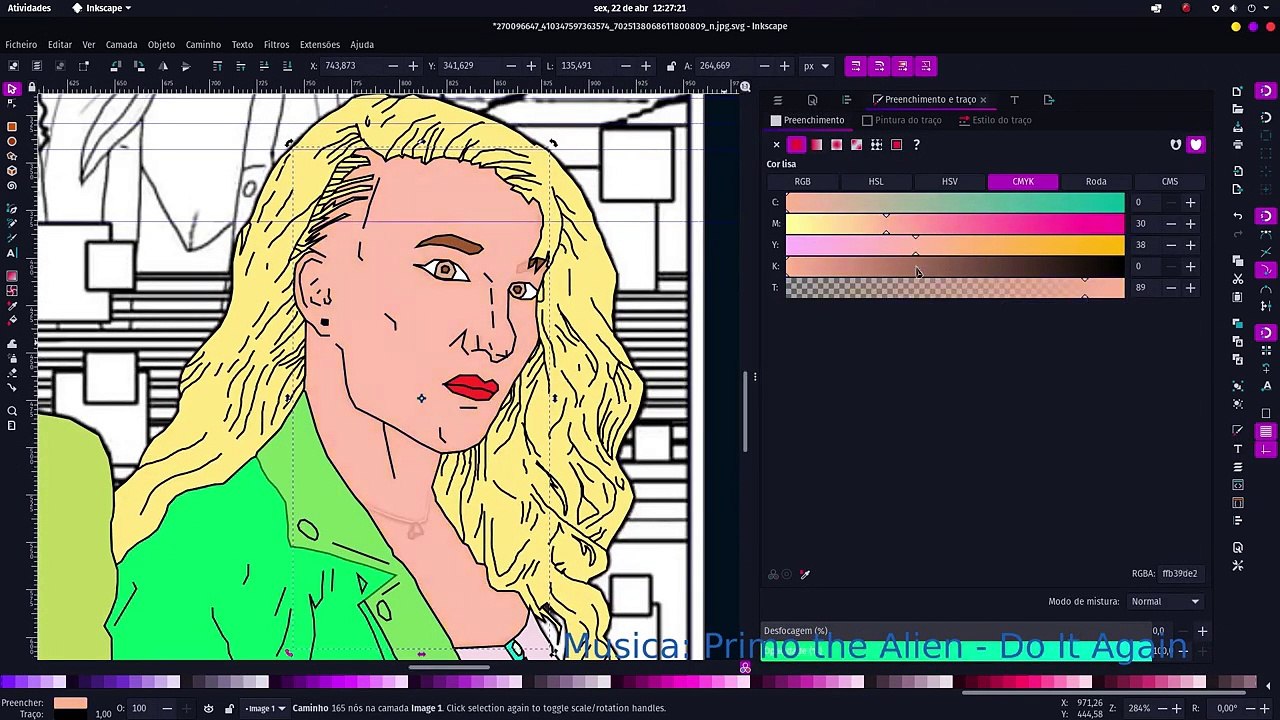The width and height of the screenshot is (1280, 720).
Task: Open the Filtros menu
Action: (x=277, y=44)
